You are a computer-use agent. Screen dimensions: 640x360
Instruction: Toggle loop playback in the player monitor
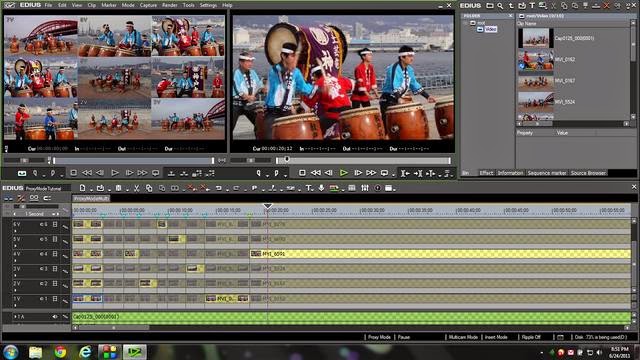(x=156, y=173)
